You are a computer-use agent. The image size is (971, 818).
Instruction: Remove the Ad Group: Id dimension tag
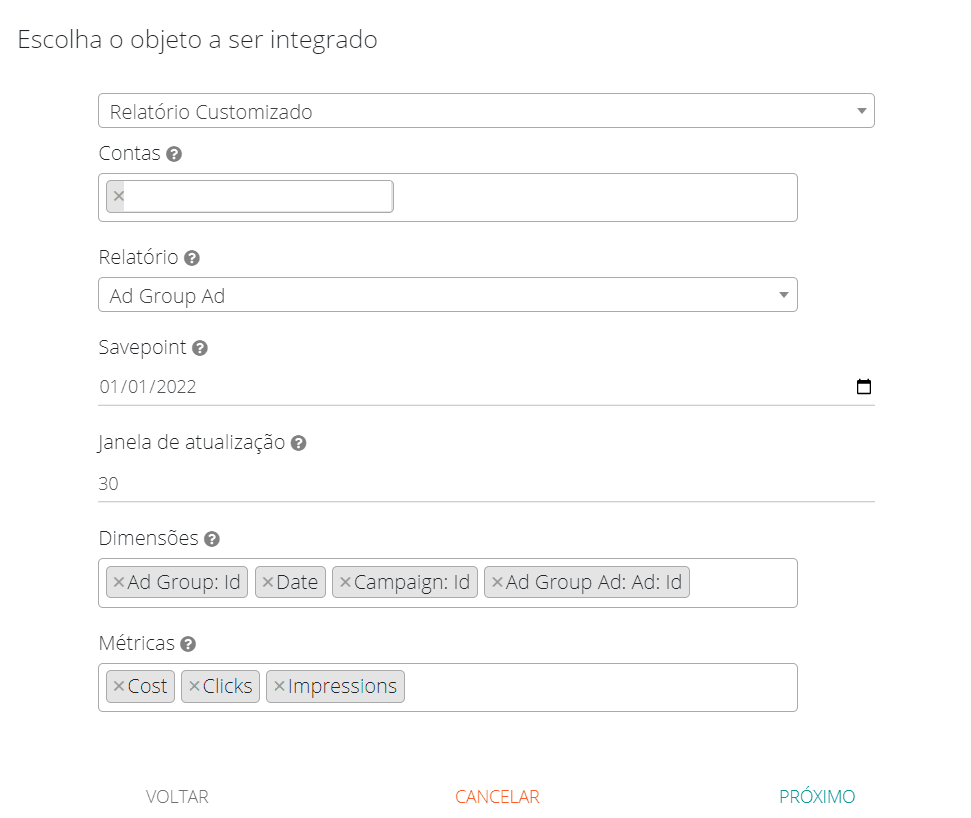(119, 582)
